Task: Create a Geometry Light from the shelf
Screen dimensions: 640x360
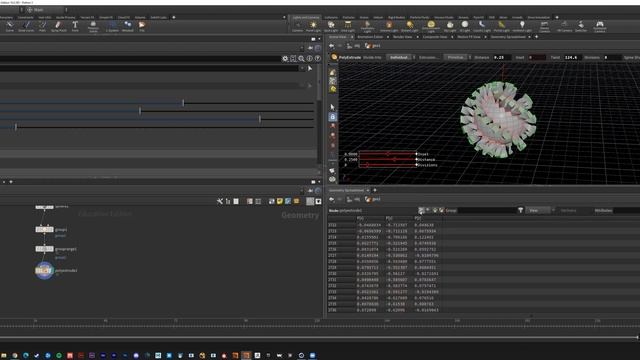Action: pos(367,27)
